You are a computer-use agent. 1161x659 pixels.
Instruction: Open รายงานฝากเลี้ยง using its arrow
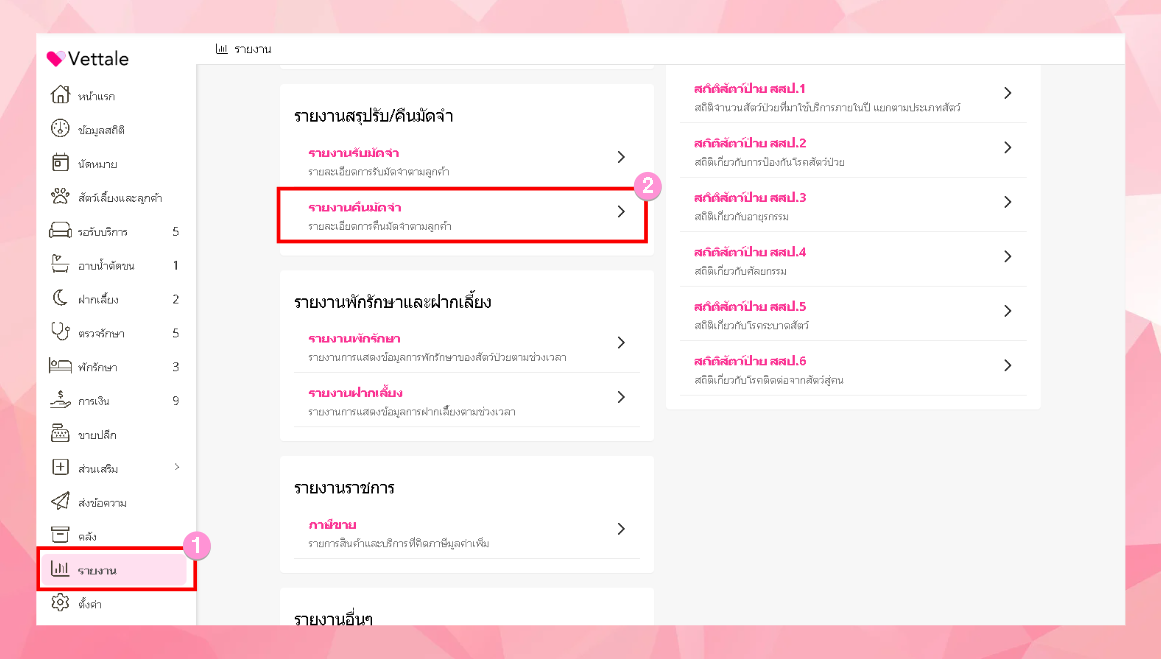[621, 398]
